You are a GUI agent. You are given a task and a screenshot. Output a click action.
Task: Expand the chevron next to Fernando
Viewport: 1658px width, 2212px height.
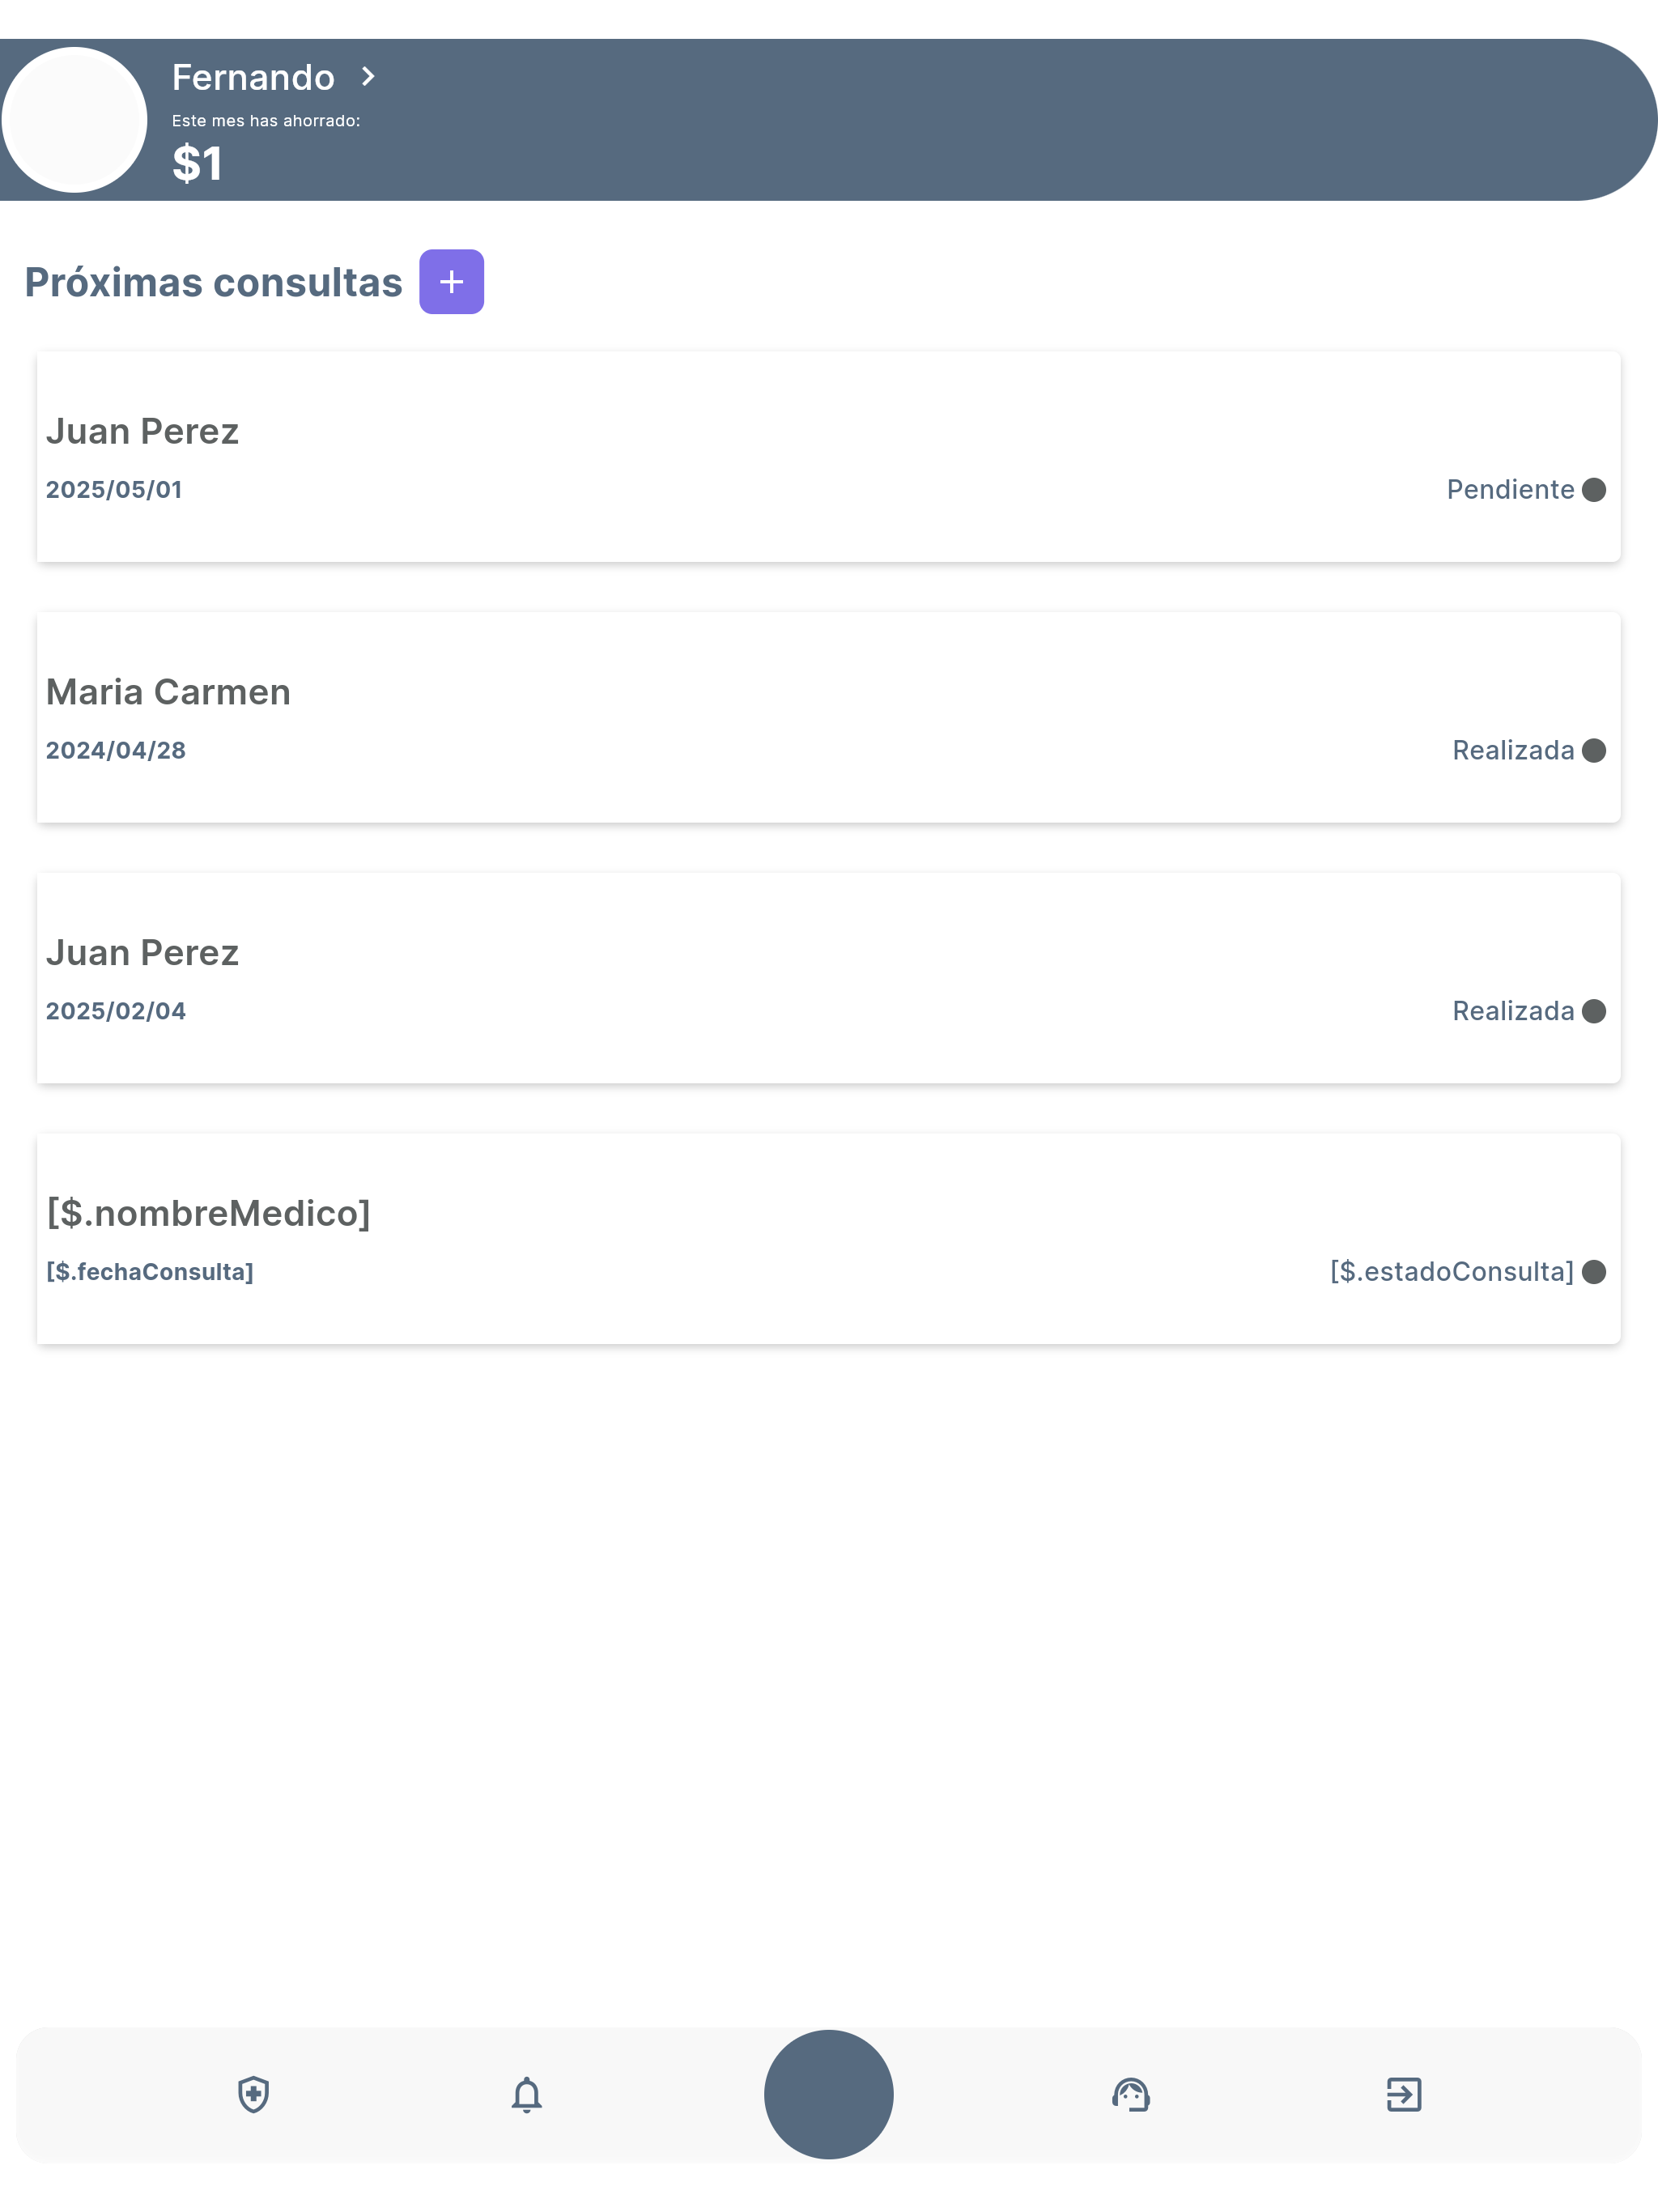[x=368, y=77]
